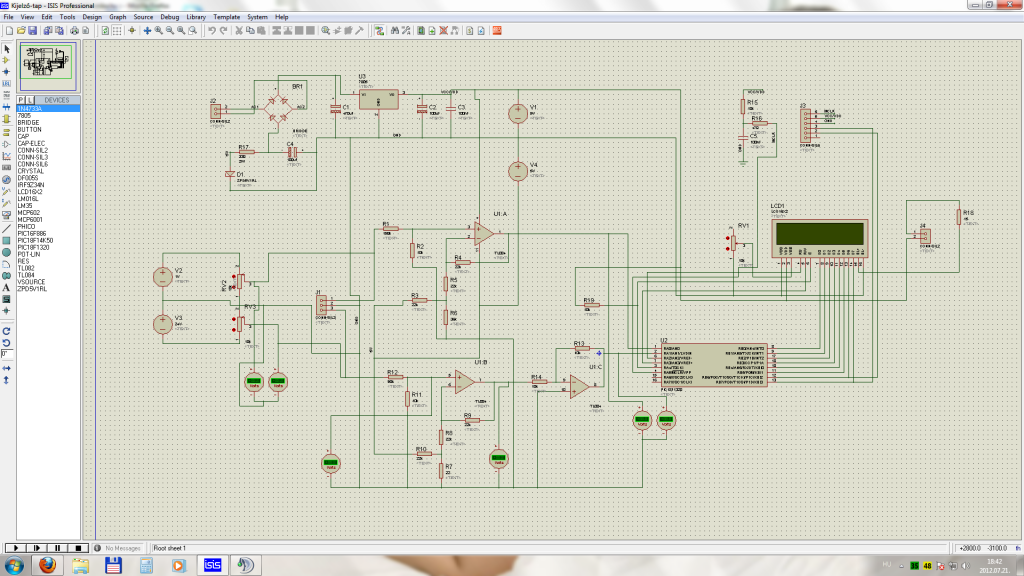Select the 2D Line graphics tool

tap(7, 228)
